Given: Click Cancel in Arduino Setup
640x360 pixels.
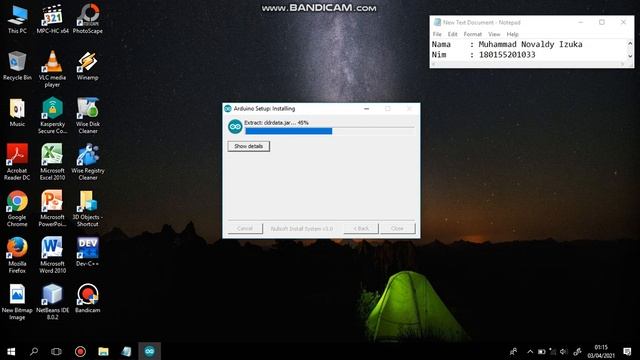Looking at the screenshot, I should pos(245,229).
